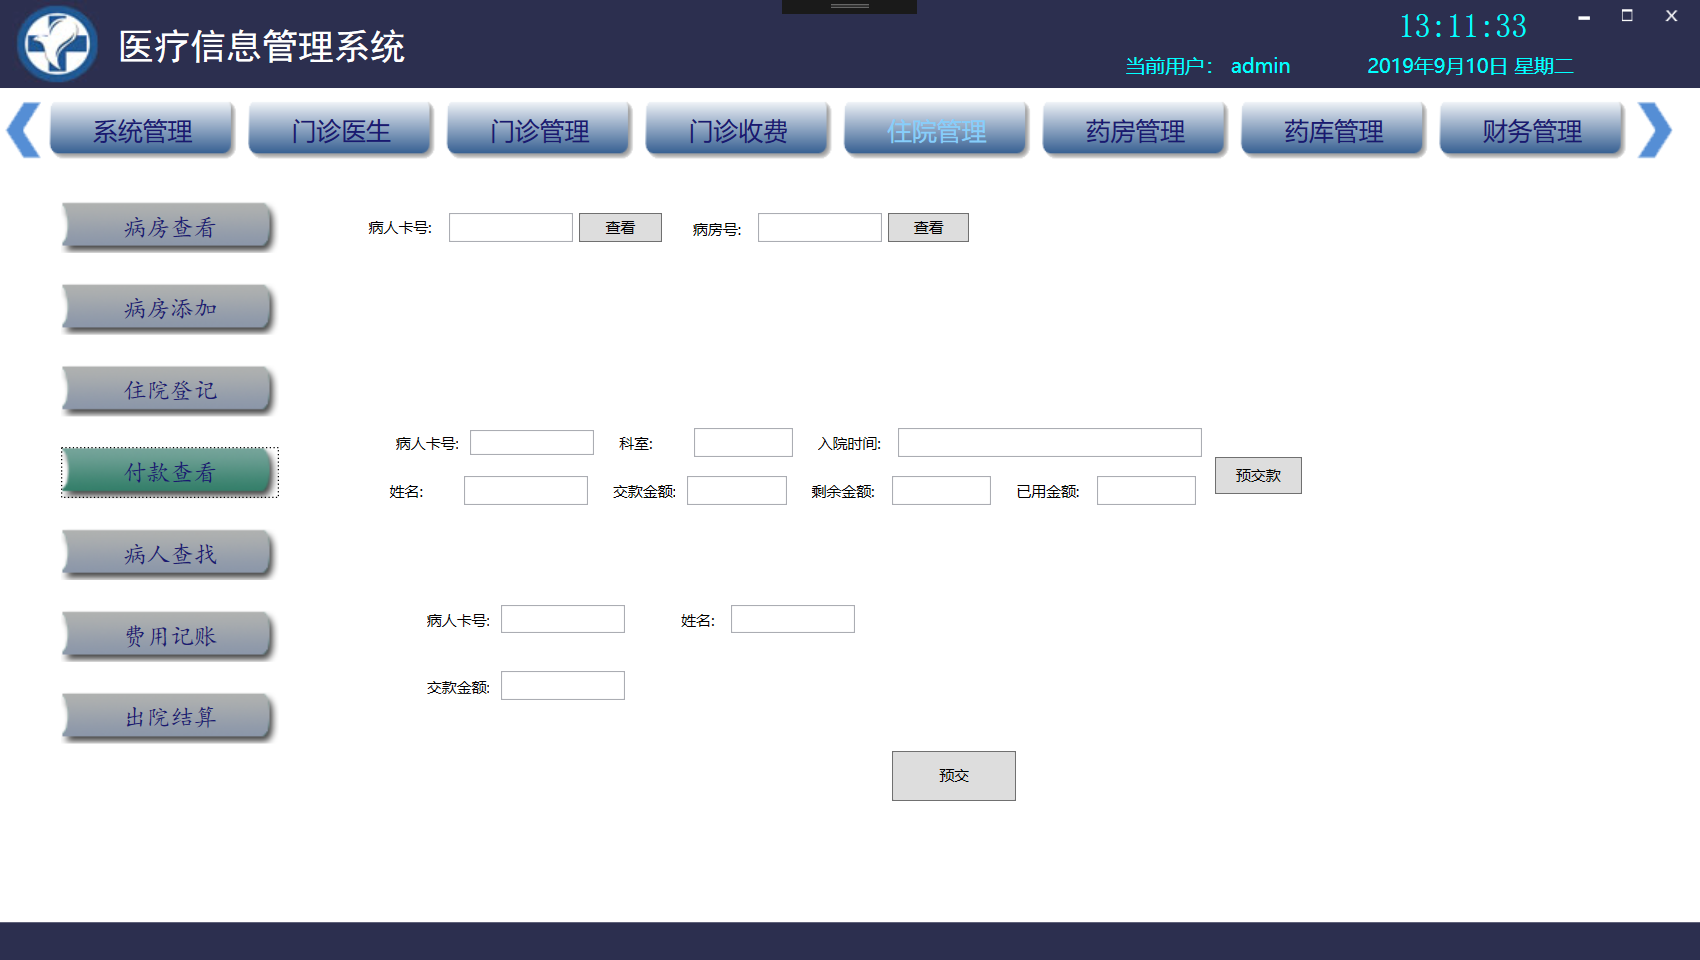Click the admin current user label
The width and height of the screenshot is (1700, 960).
tap(1260, 66)
